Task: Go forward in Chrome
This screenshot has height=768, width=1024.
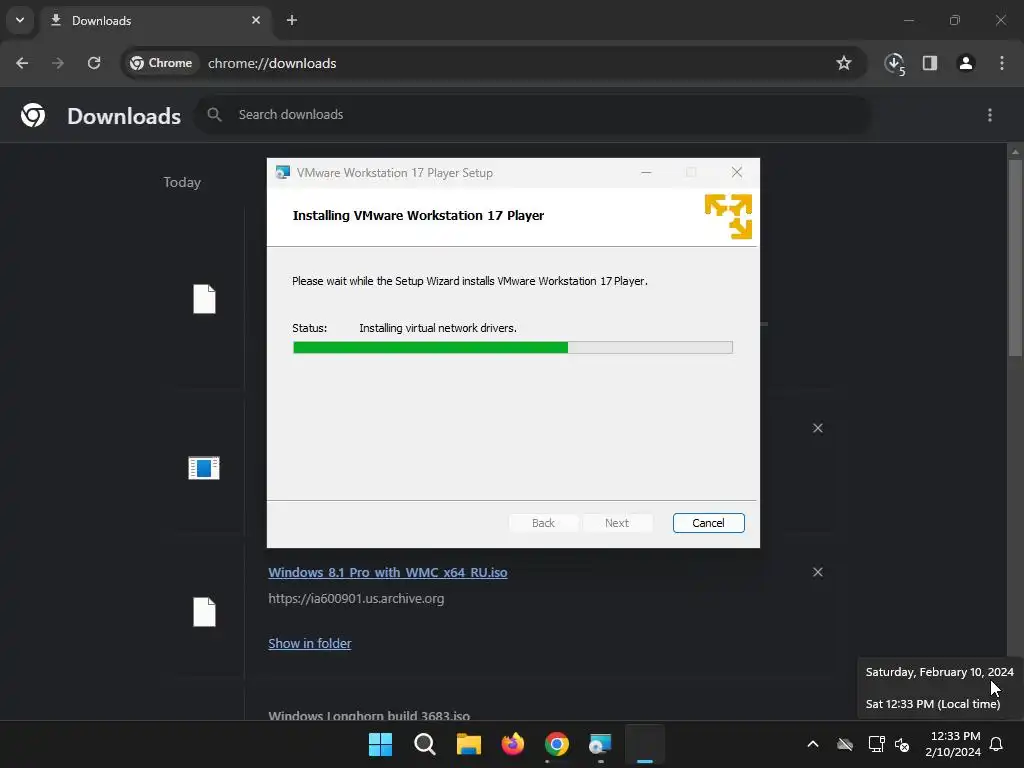Action: point(58,63)
